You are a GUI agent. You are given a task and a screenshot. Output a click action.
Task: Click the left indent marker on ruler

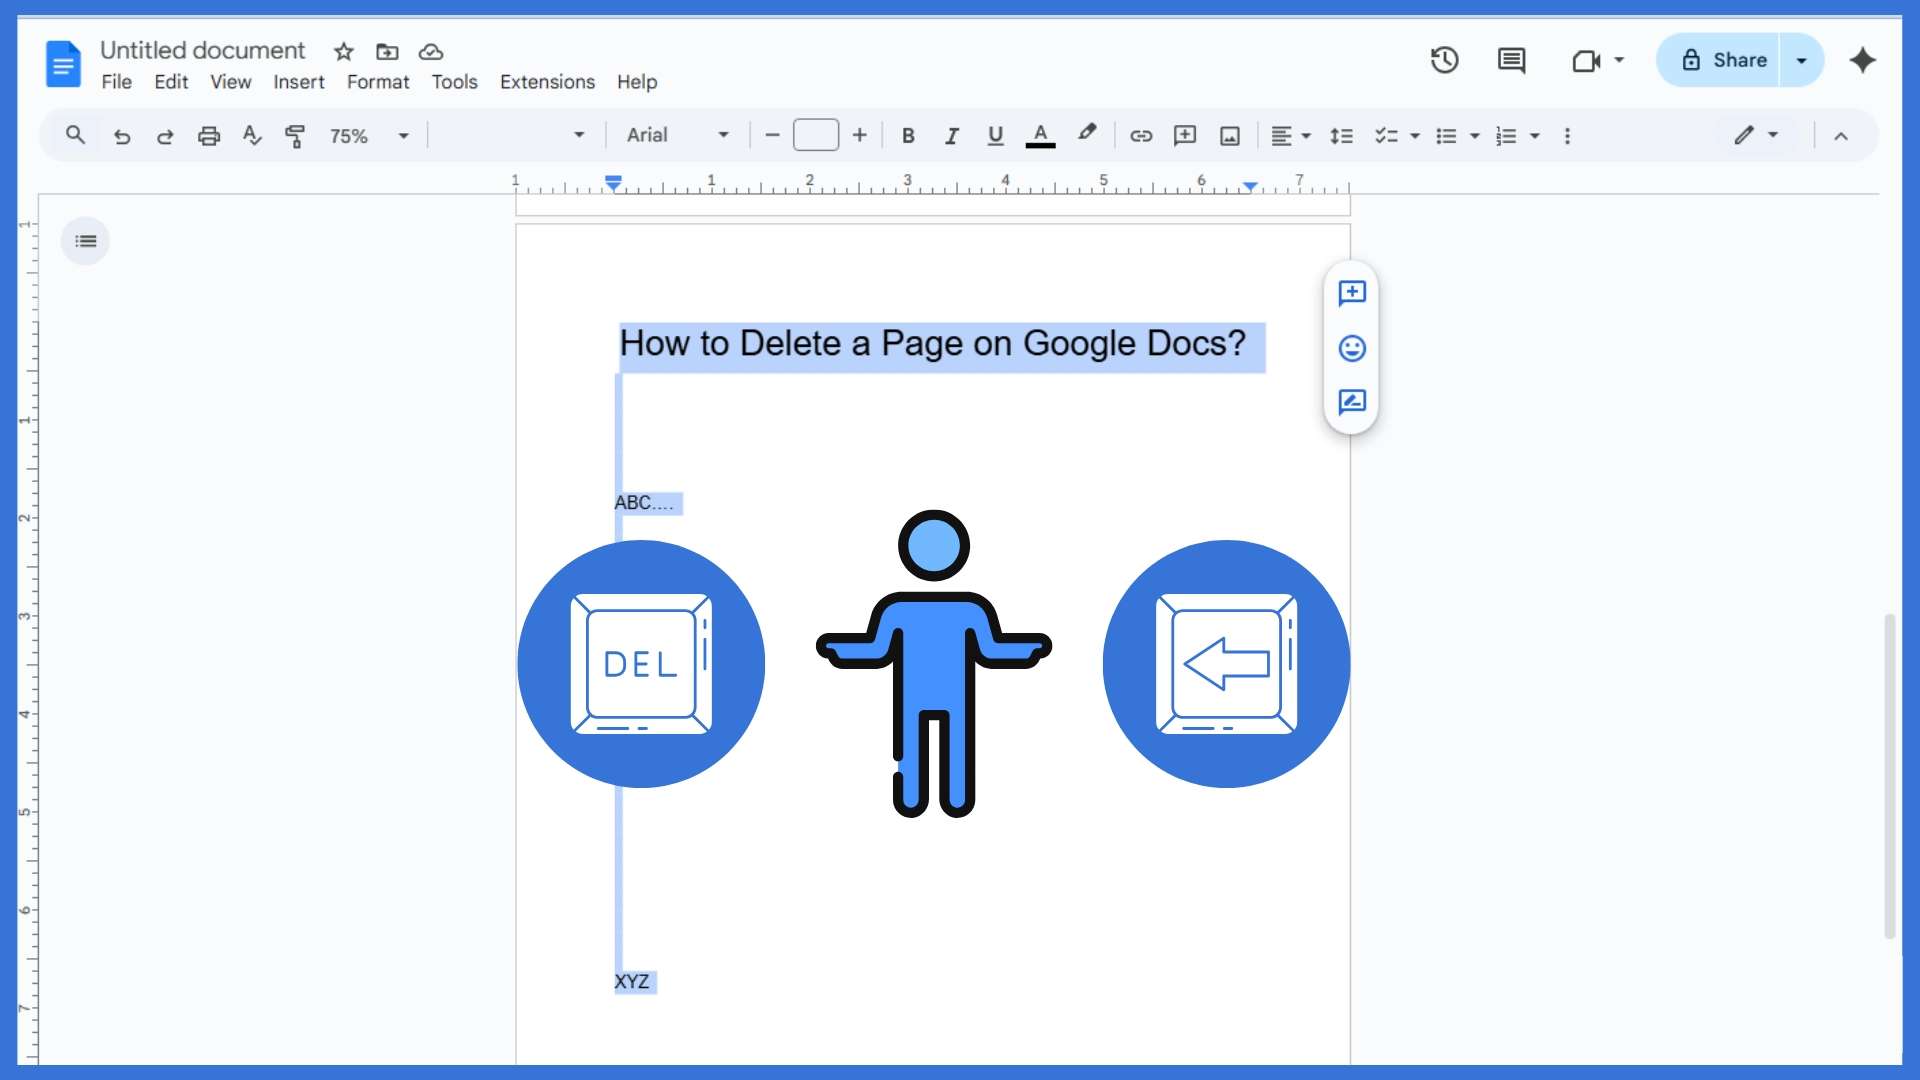click(x=613, y=183)
